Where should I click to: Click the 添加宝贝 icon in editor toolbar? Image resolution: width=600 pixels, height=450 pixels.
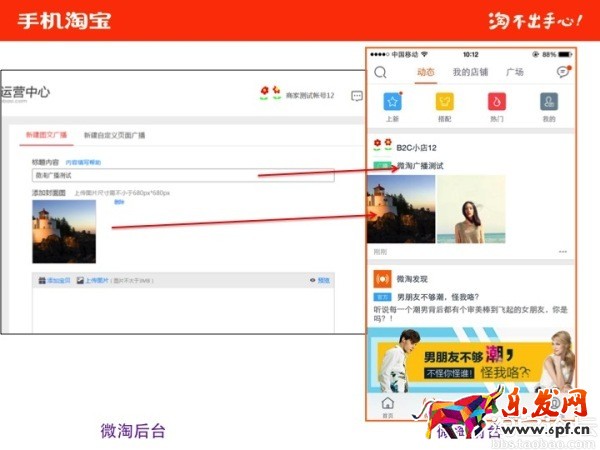[x=40, y=281]
